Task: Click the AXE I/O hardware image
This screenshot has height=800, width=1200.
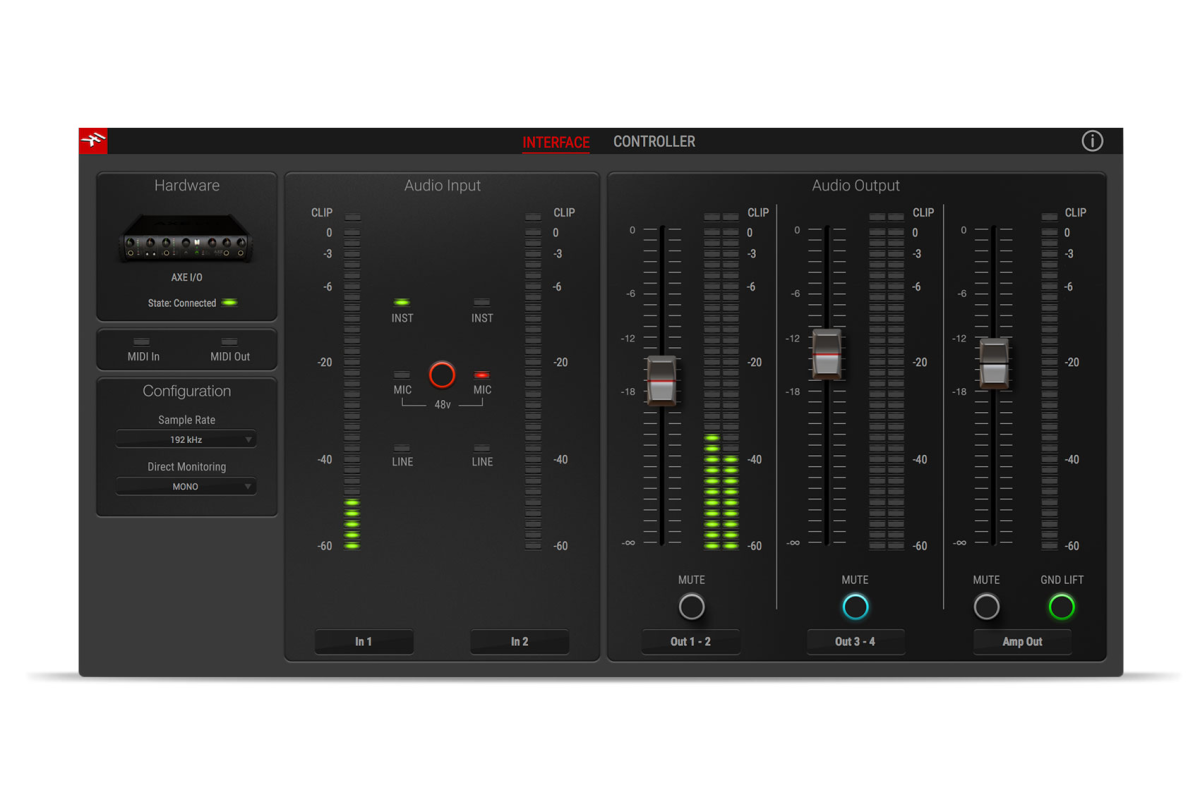Action: (x=186, y=238)
